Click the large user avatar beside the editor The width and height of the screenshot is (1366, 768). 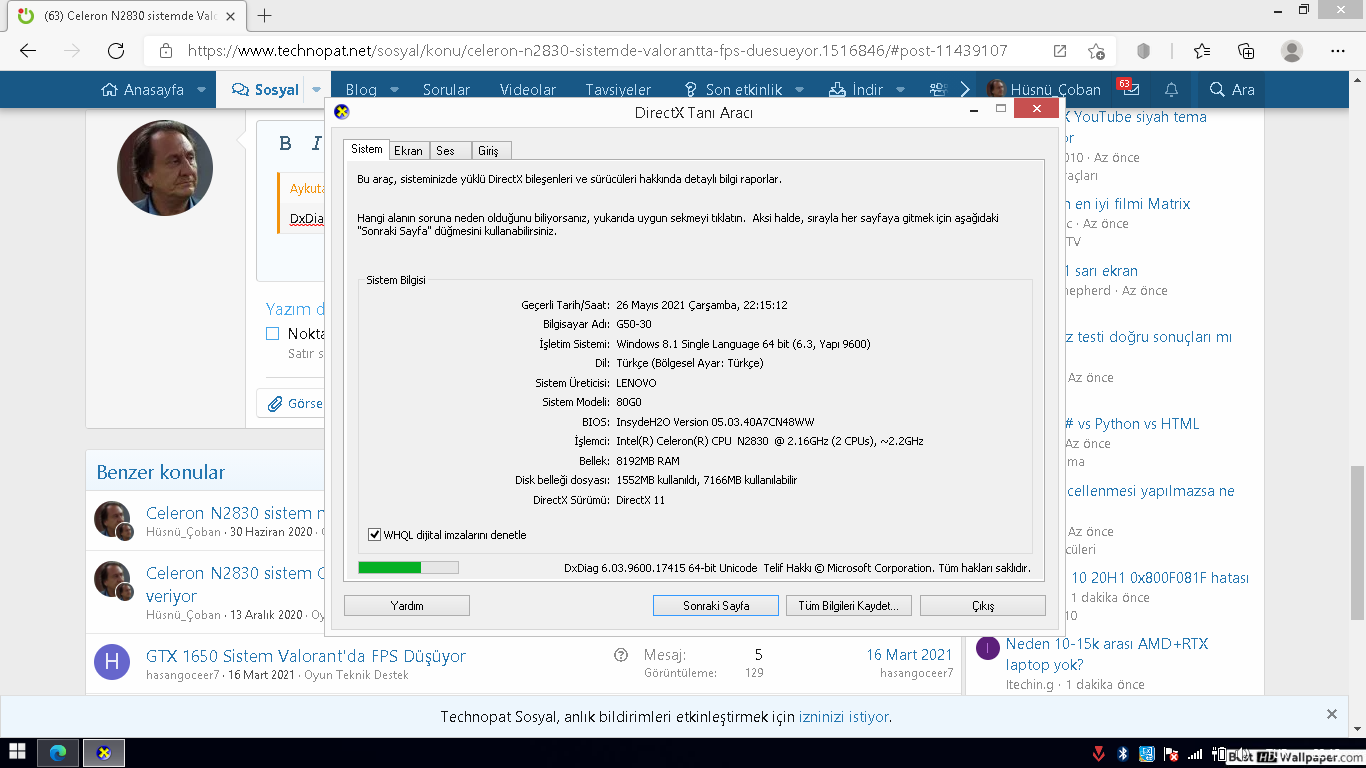(x=165, y=168)
